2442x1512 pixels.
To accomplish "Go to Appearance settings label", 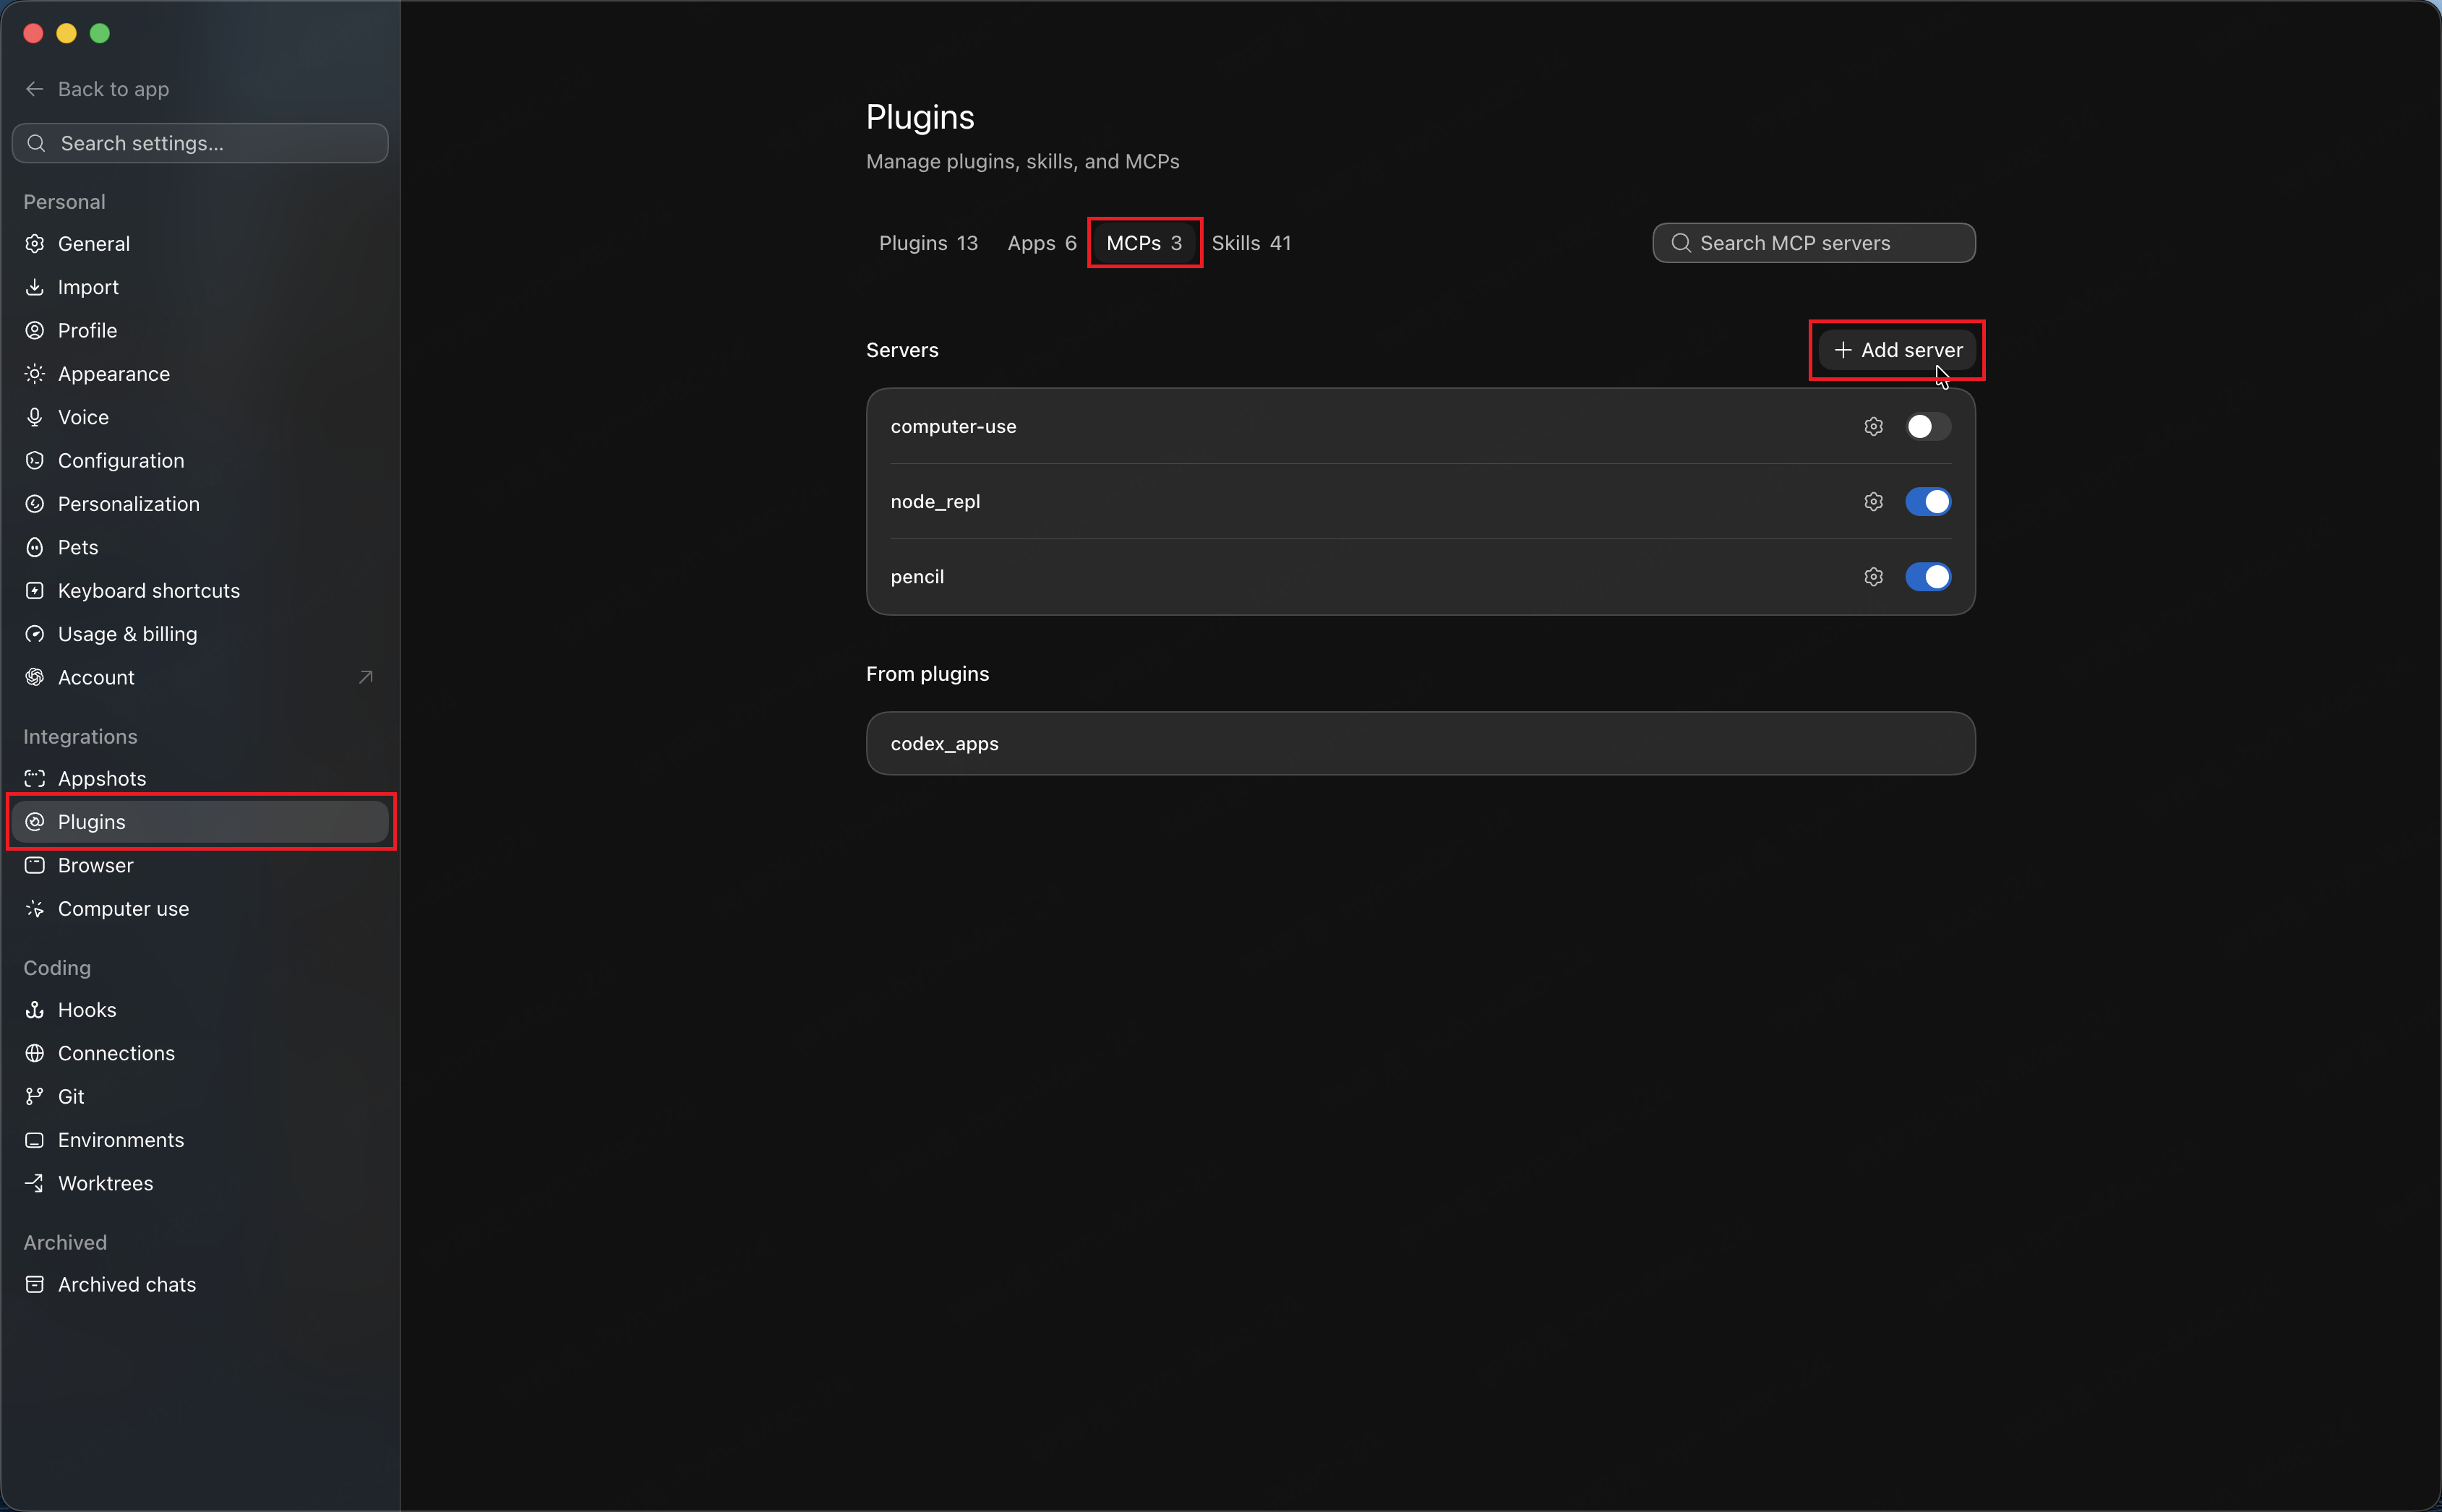I will [114, 374].
